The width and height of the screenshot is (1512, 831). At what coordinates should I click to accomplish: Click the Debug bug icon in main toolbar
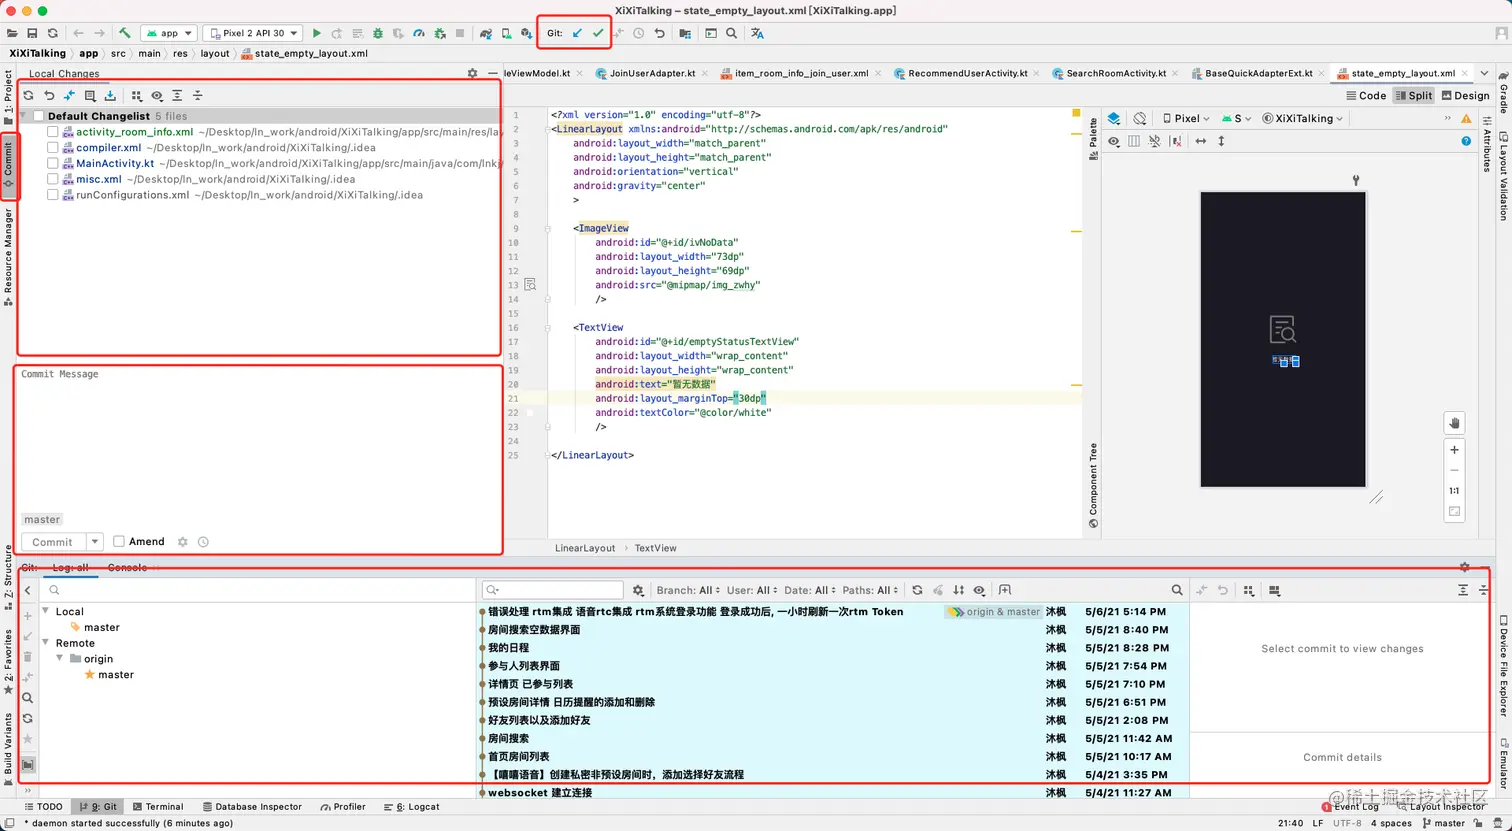coord(376,33)
